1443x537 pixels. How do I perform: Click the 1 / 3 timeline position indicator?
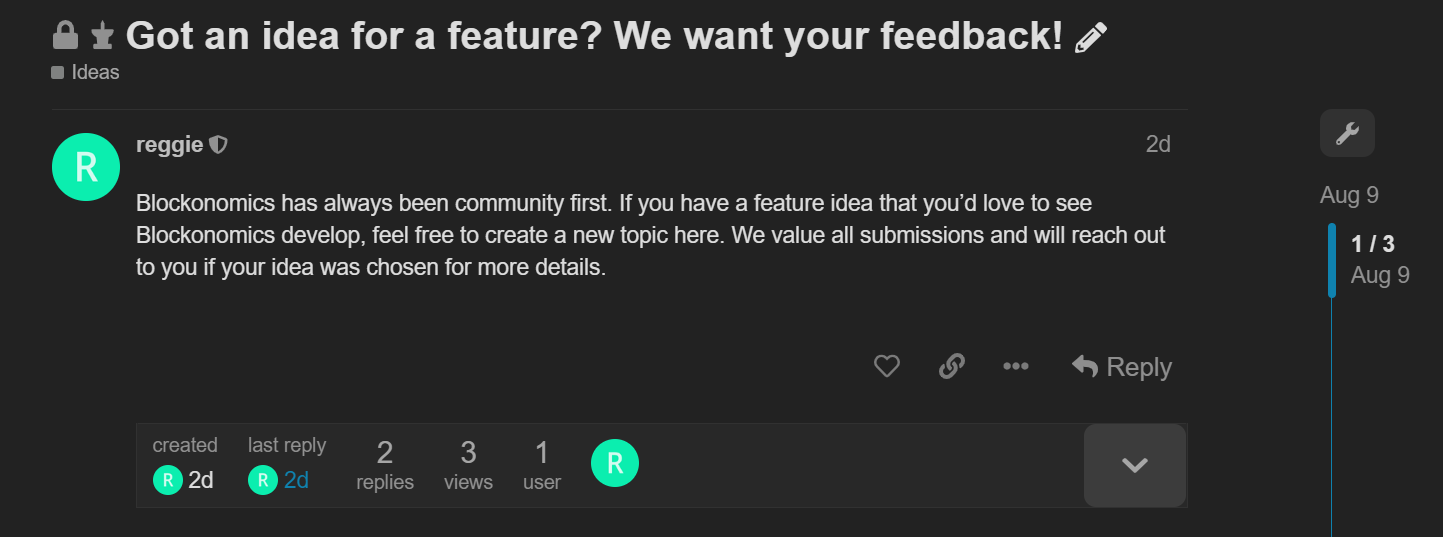1373,243
